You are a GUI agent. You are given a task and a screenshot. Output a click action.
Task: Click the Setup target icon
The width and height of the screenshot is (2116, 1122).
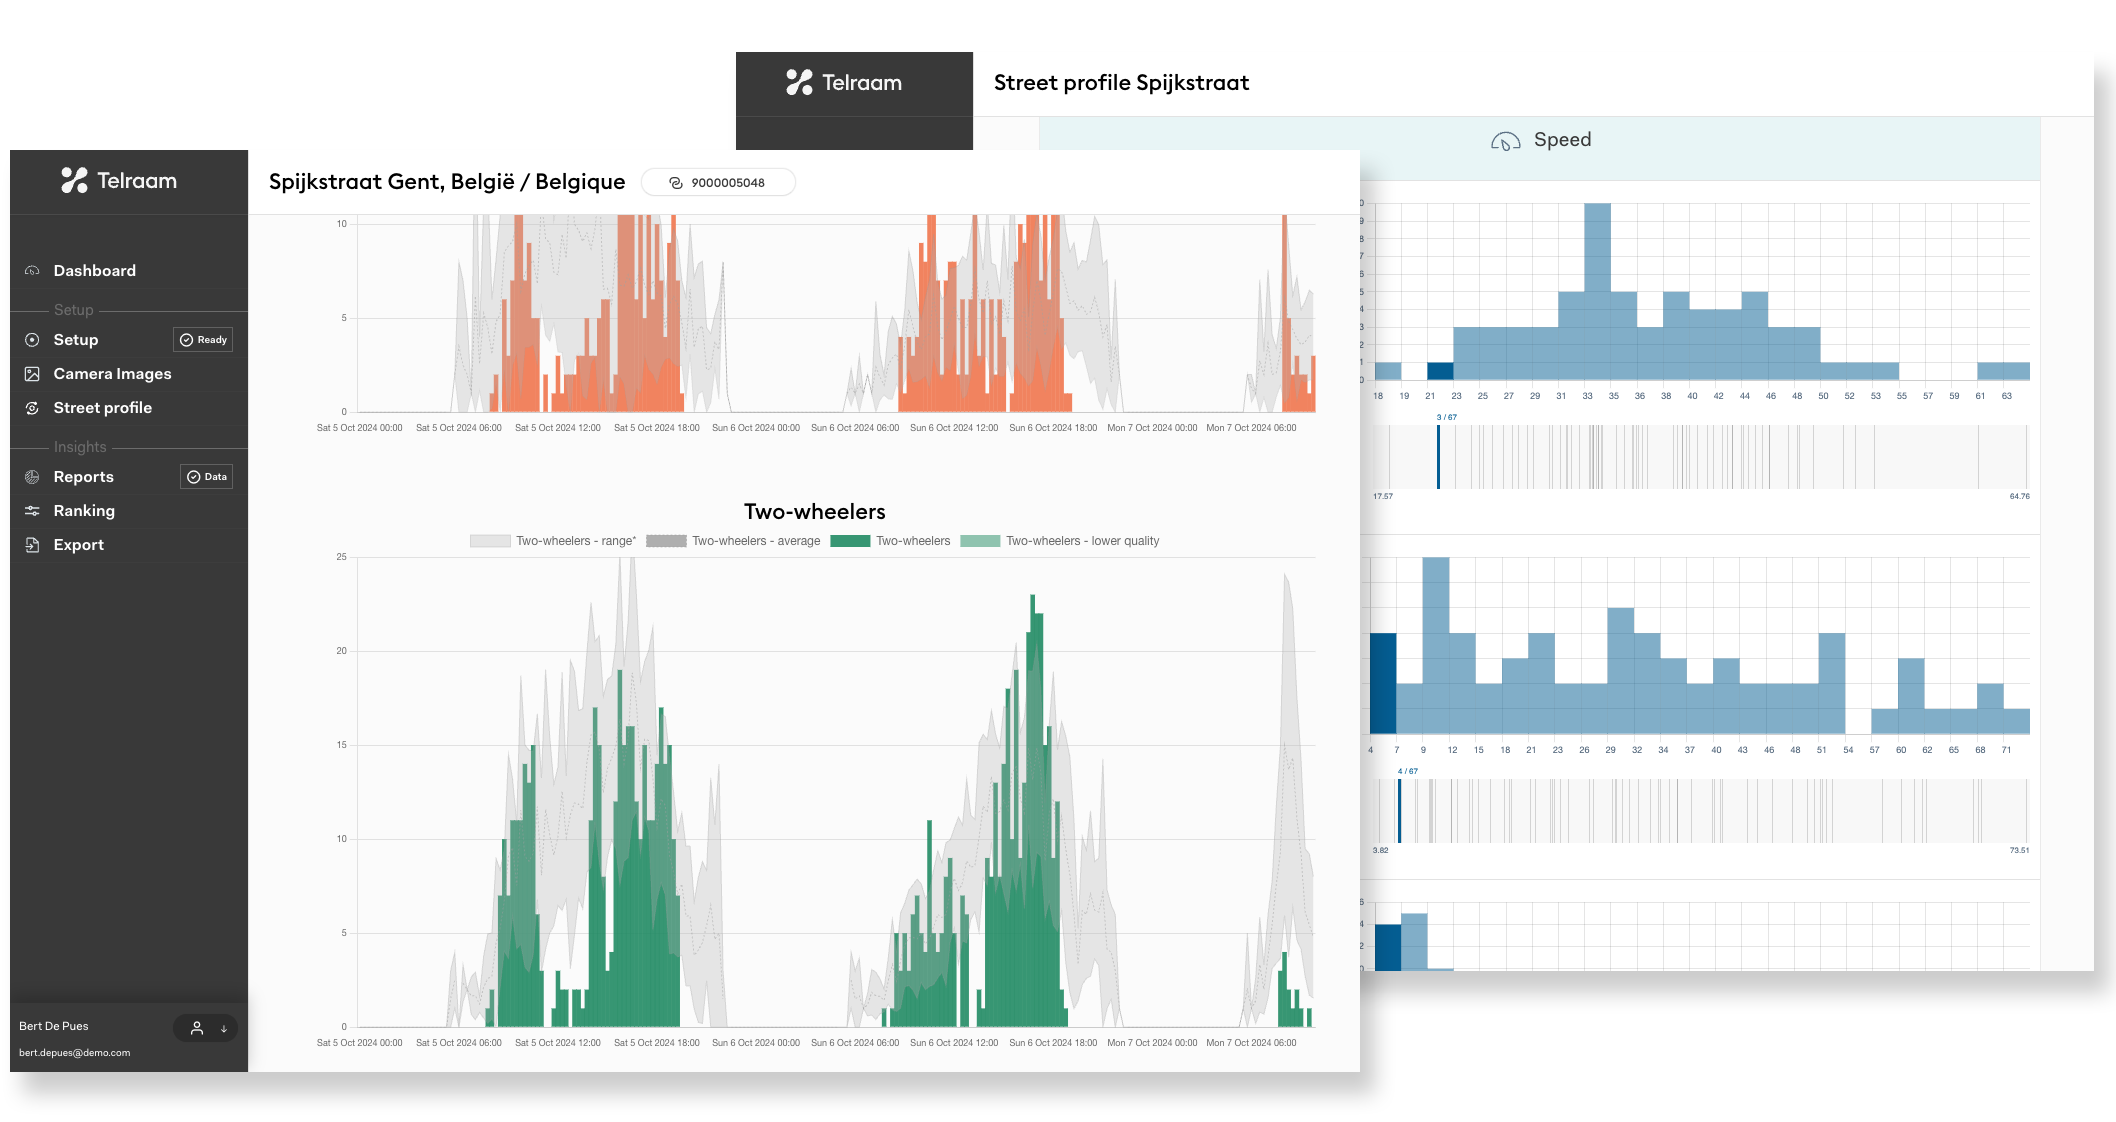pyautogui.click(x=32, y=340)
